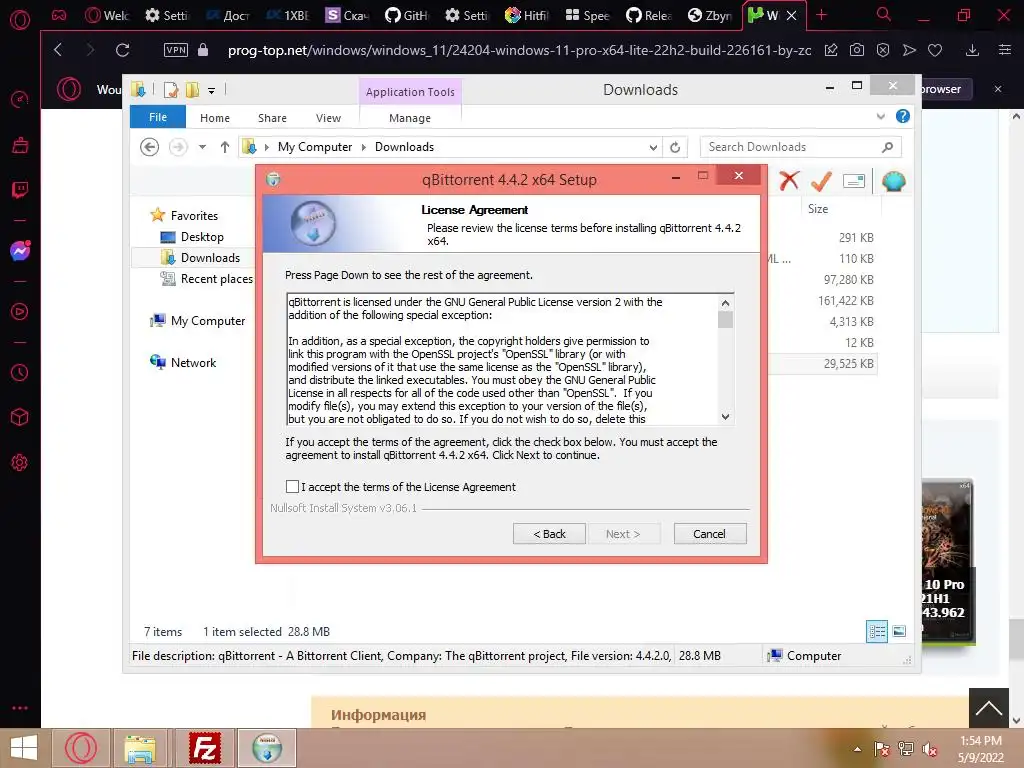The width and height of the screenshot is (1024, 768).
Task: Click license text scrollbar down arrow
Action: [x=725, y=417]
